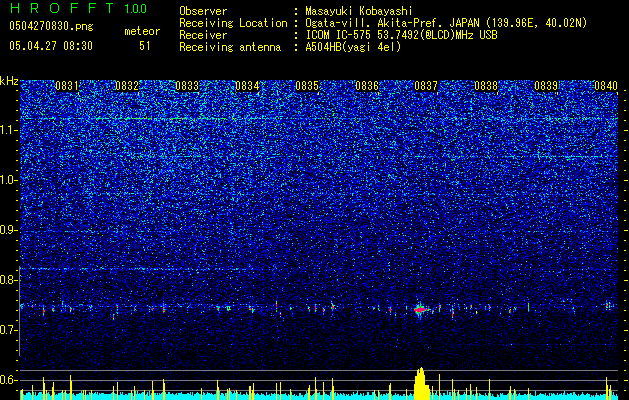Select the observer name Masayuki Kobayashi
This screenshot has height=400, width=629.
(359, 11)
